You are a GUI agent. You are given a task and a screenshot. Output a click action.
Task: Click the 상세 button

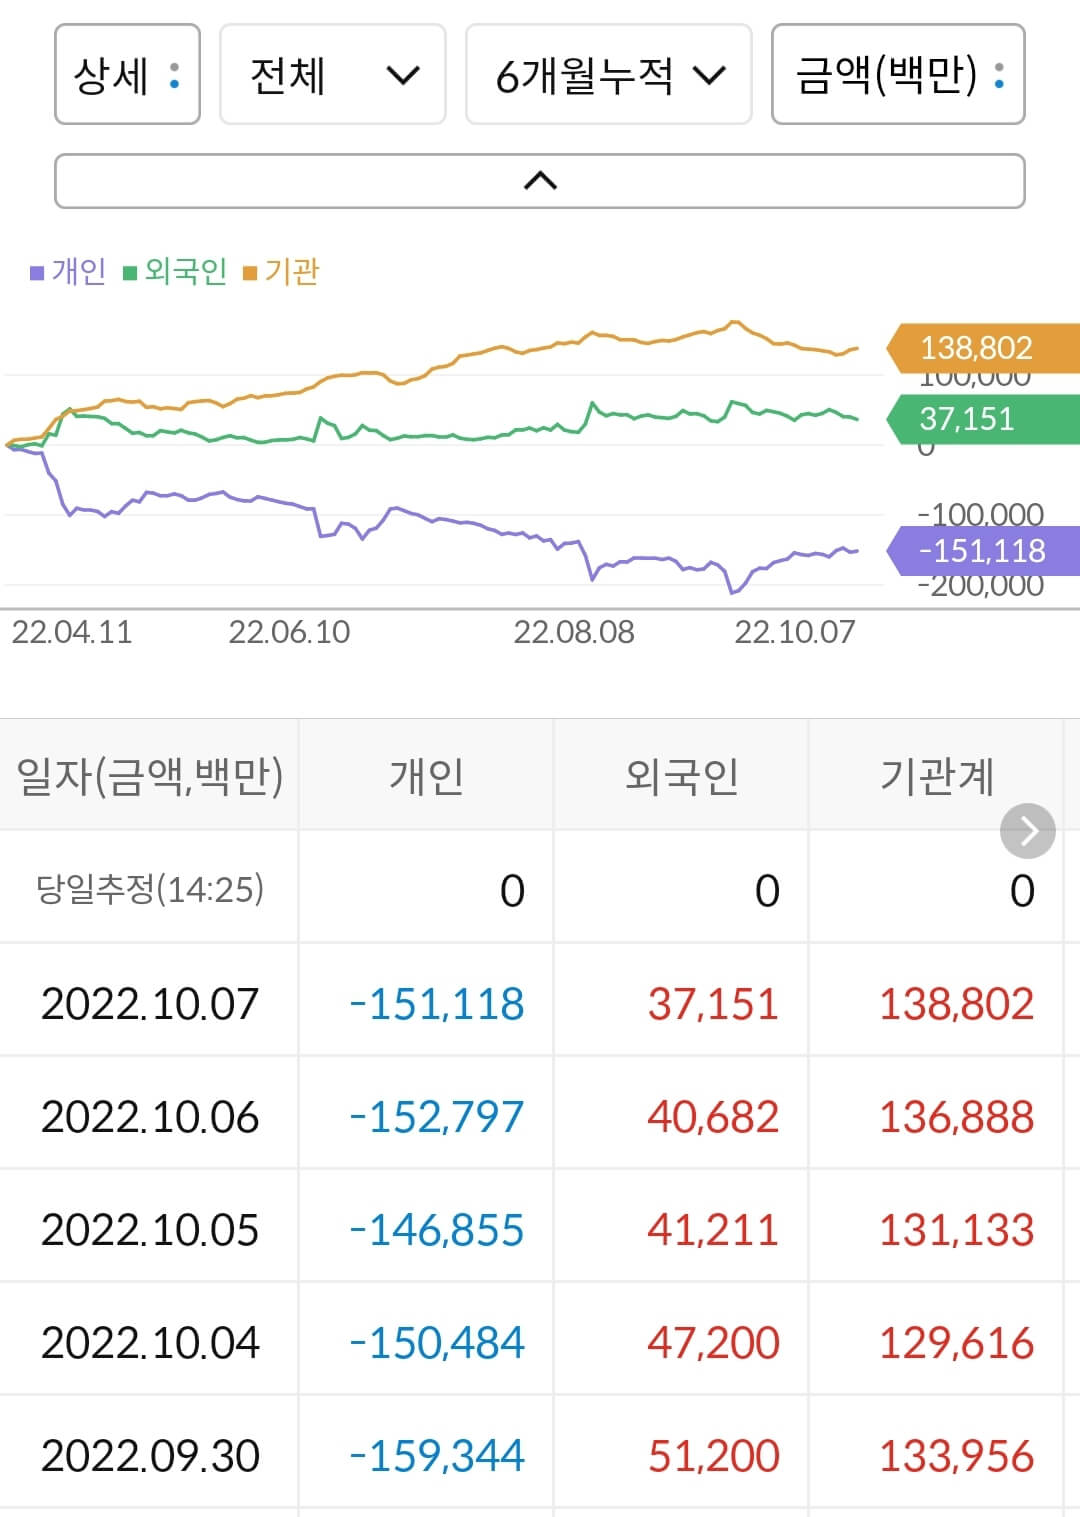[127, 76]
